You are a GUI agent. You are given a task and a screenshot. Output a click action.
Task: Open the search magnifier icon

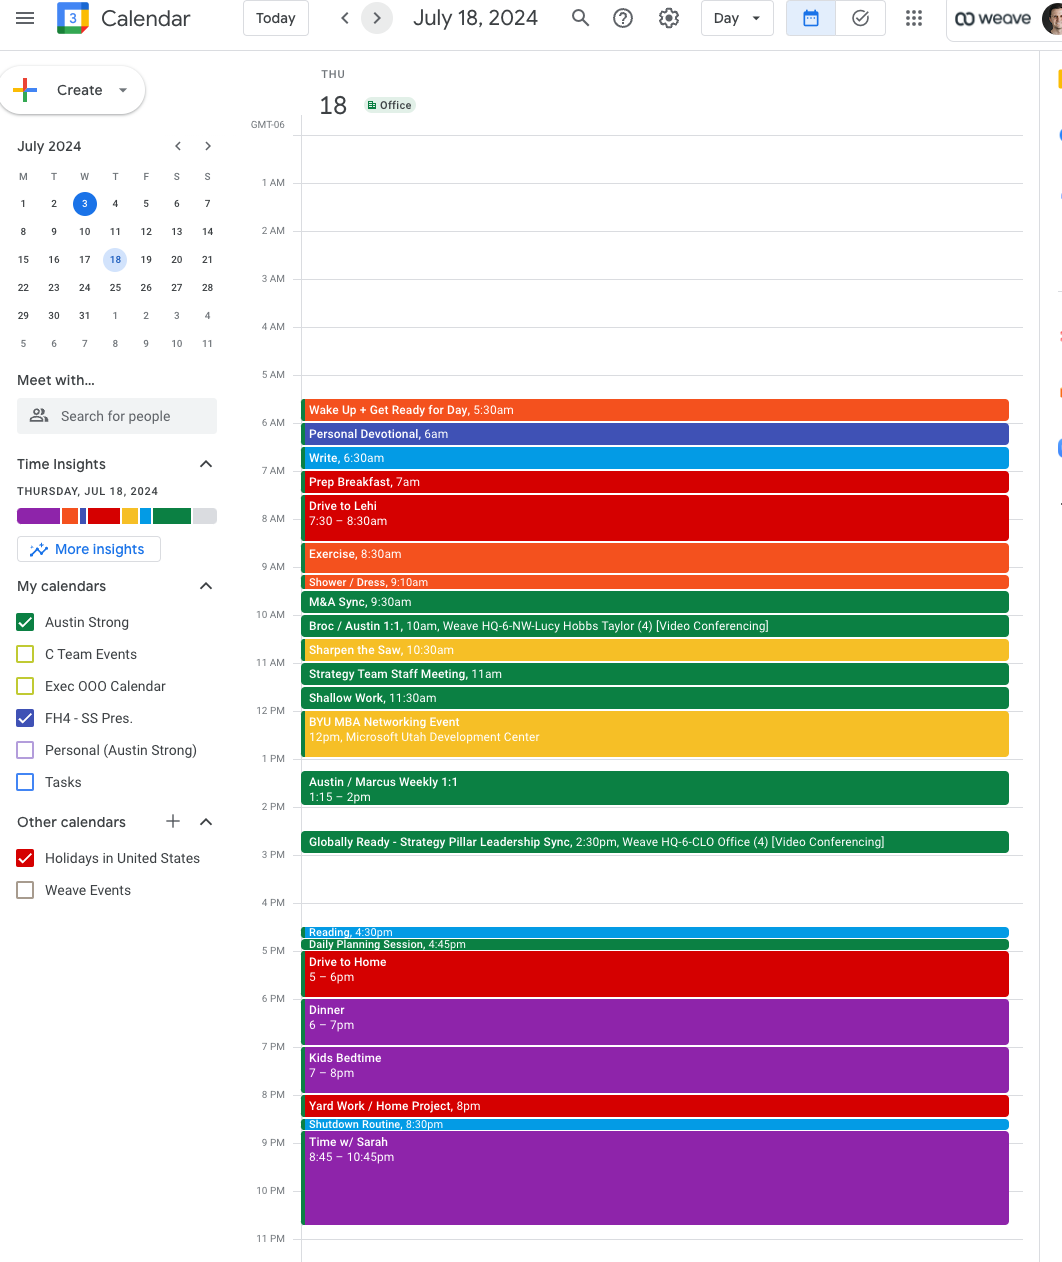(x=580, y=18)
